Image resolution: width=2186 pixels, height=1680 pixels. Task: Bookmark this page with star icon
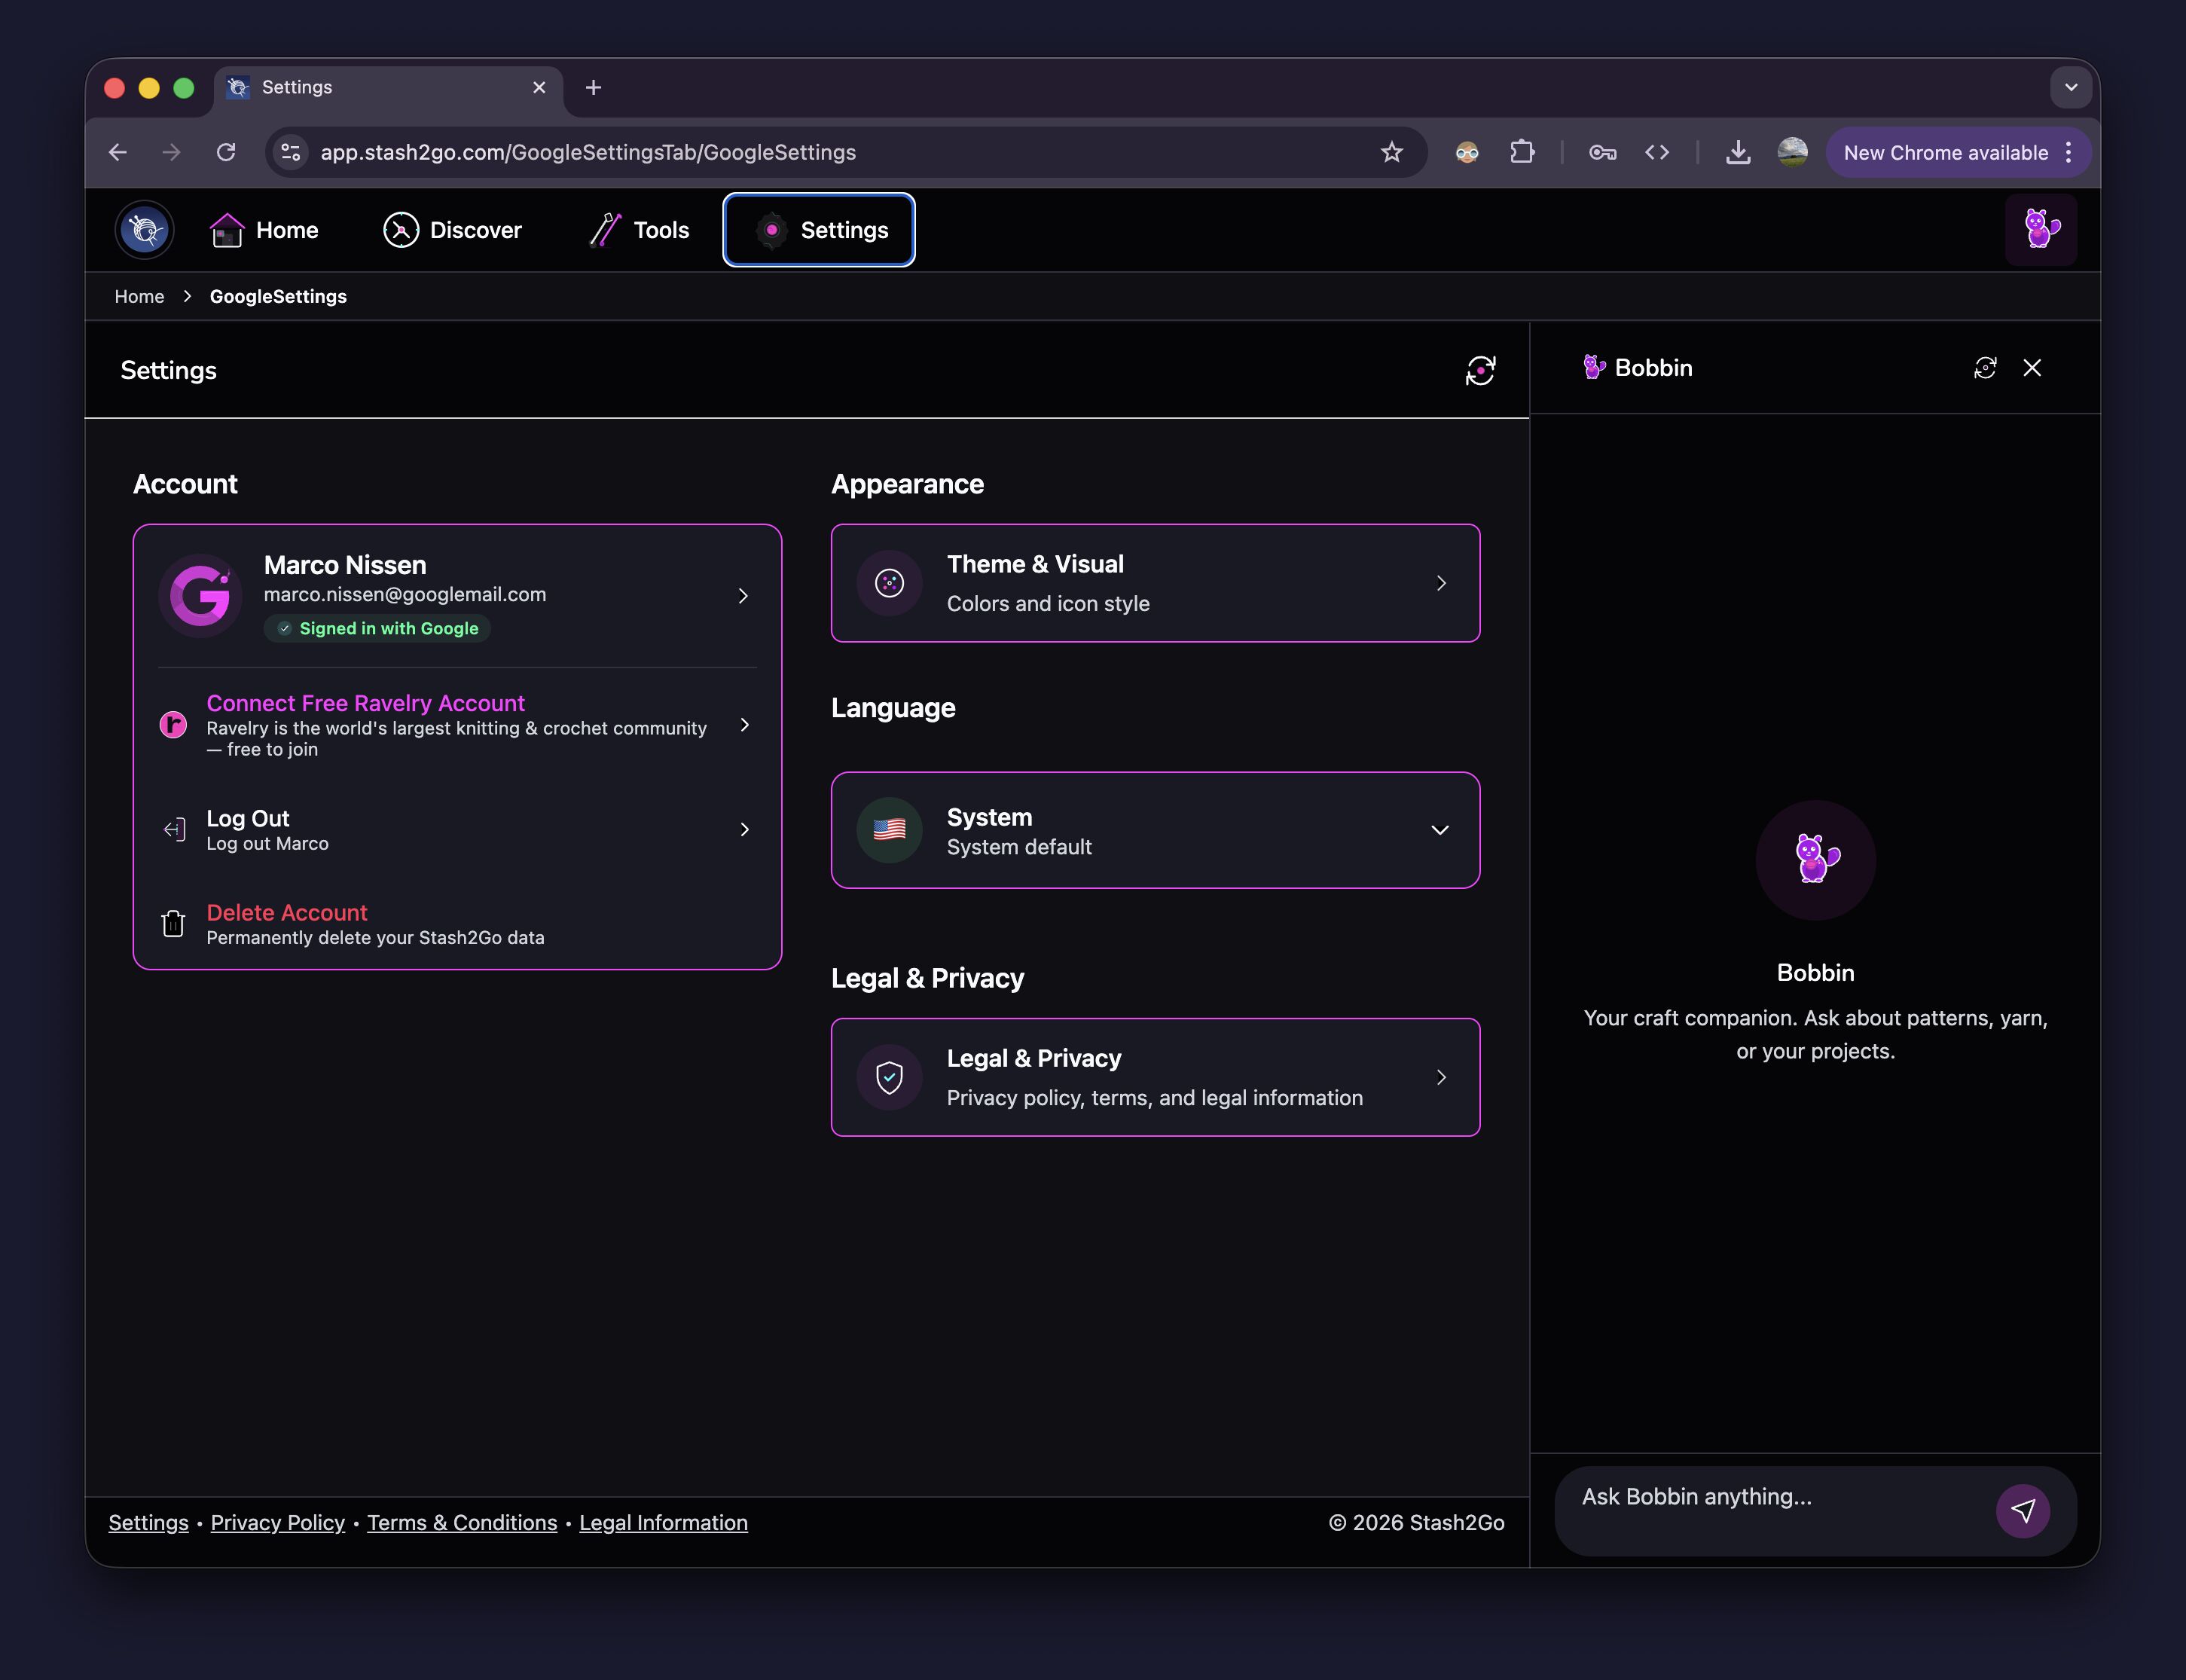tap(1391, 152)
